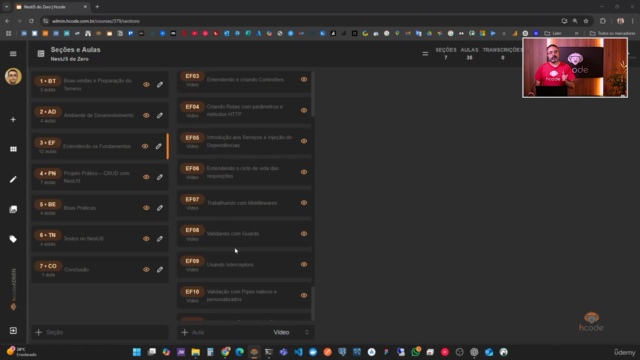Toggle visibility of section 5 BE

(146, 208)
